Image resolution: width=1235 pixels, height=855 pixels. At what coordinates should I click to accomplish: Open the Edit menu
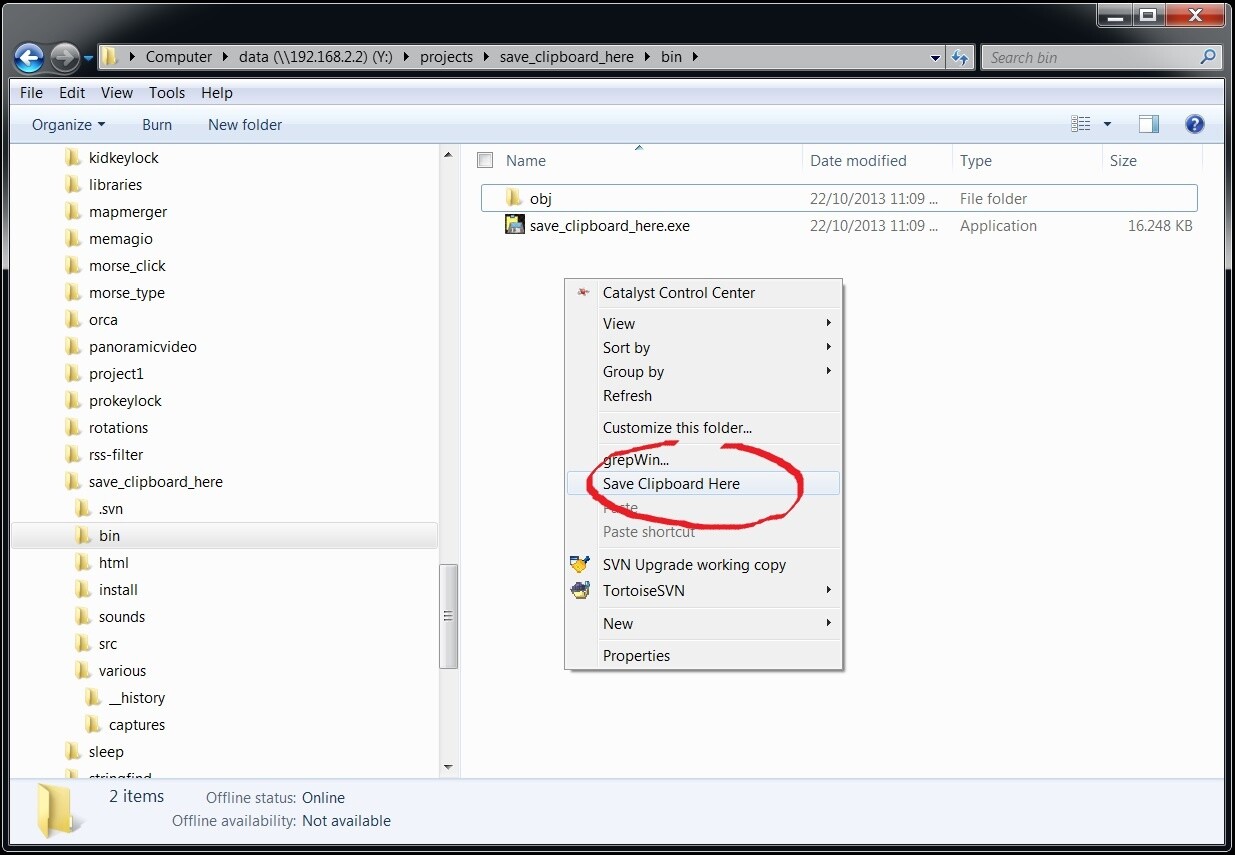(x=72, y=92)
